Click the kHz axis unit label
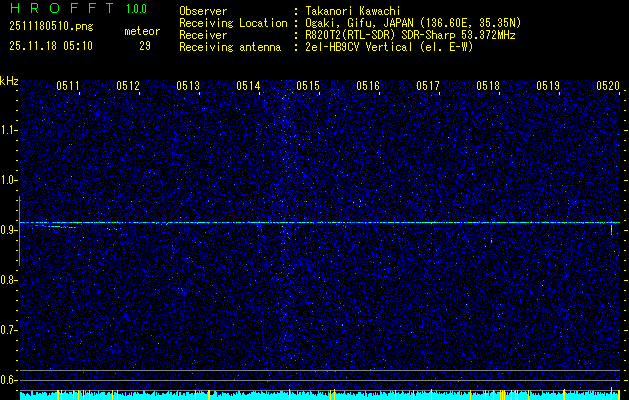Screen dimensions: 629x400 click(9, 81)
